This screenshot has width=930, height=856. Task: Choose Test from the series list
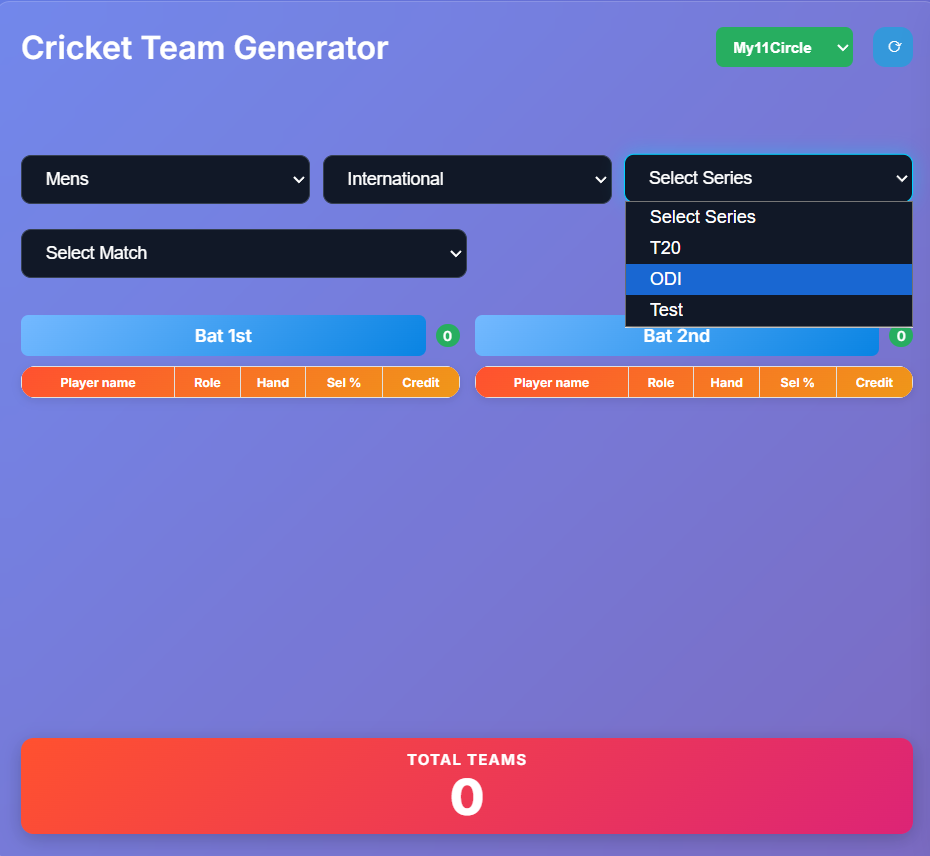click(x=769, y=310)
